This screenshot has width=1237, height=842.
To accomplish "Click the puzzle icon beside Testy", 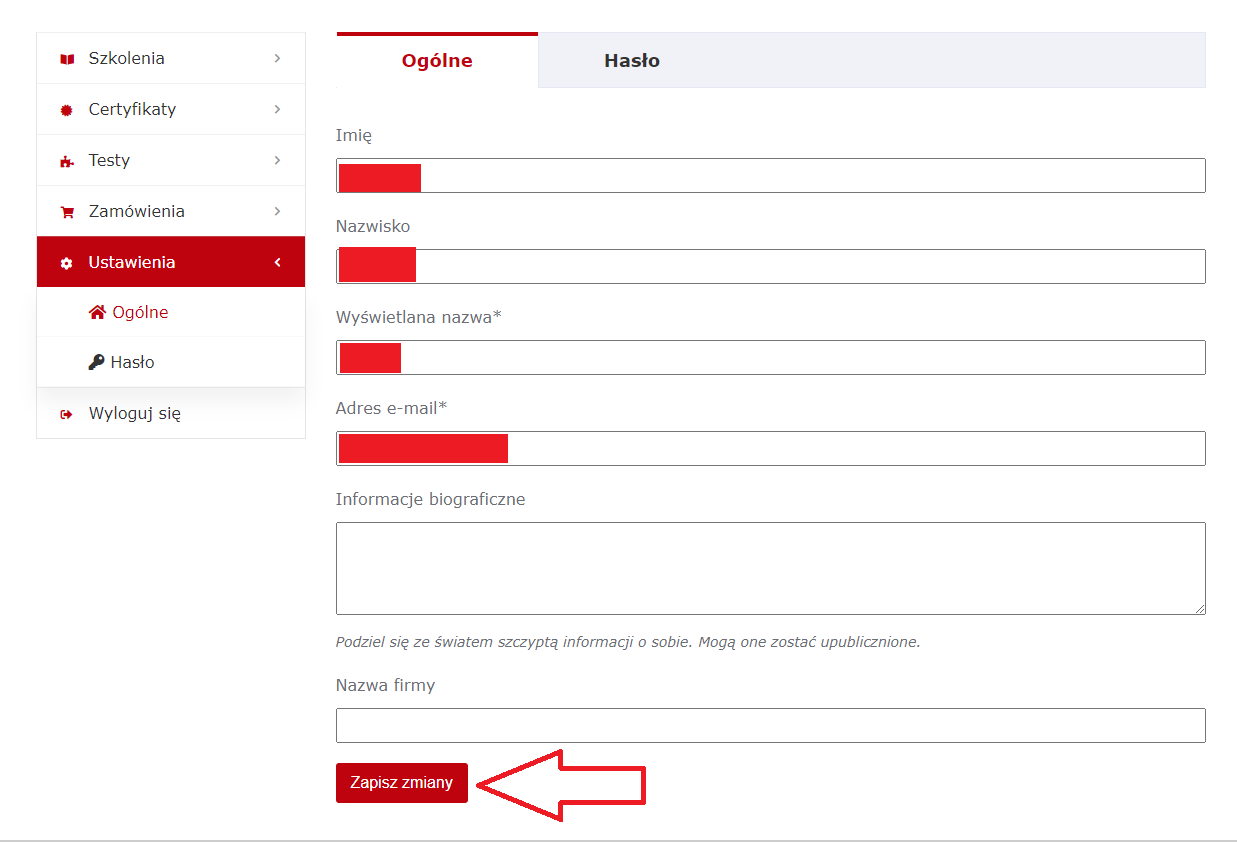I will pyautogui.click(x=67, y=161).
